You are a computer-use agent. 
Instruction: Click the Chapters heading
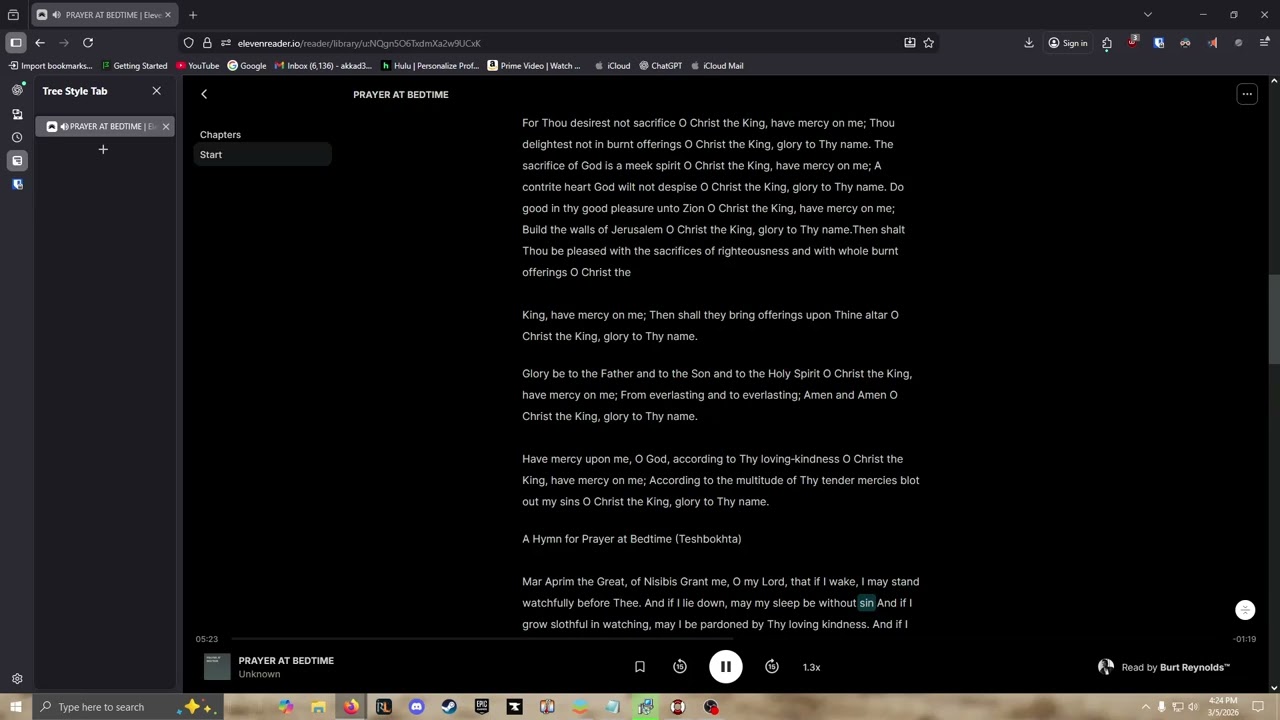pyautogui.click(x=220, y=134)
